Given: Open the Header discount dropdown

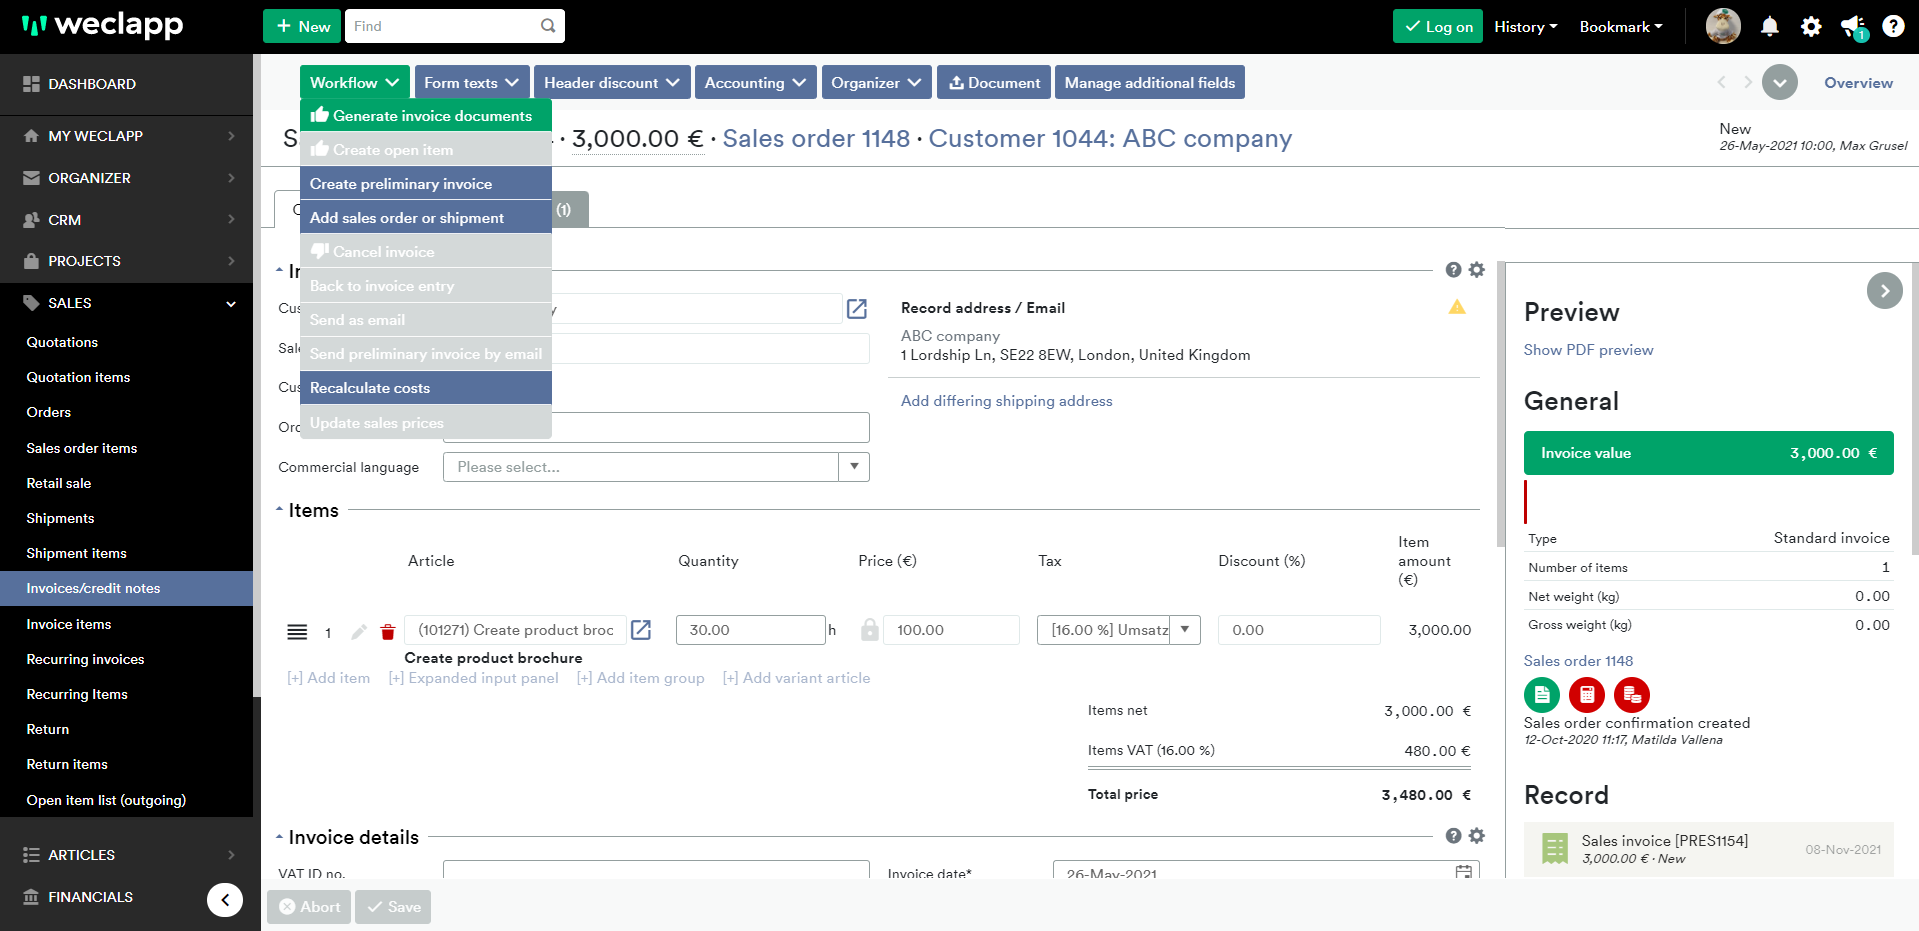Looking at the screenshot, I should point(611,82).
